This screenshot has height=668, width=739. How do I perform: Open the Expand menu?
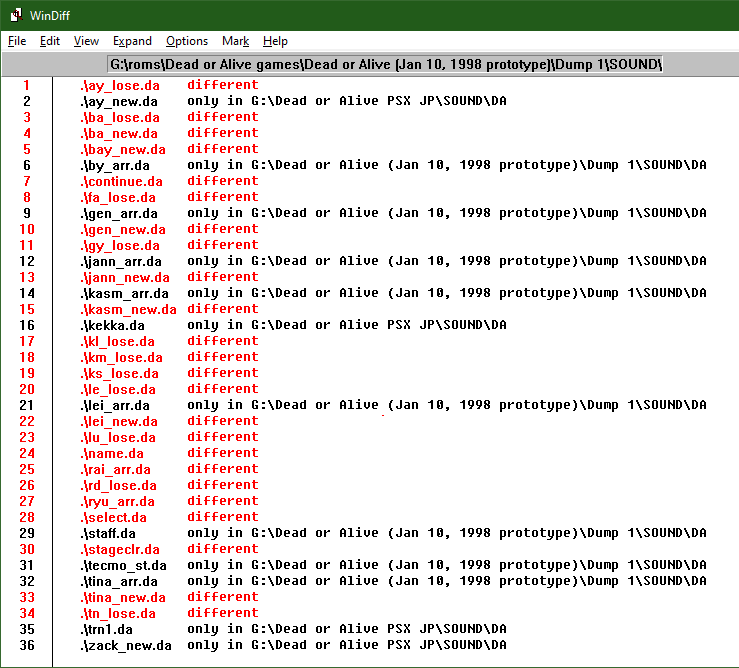pos(132,41)
